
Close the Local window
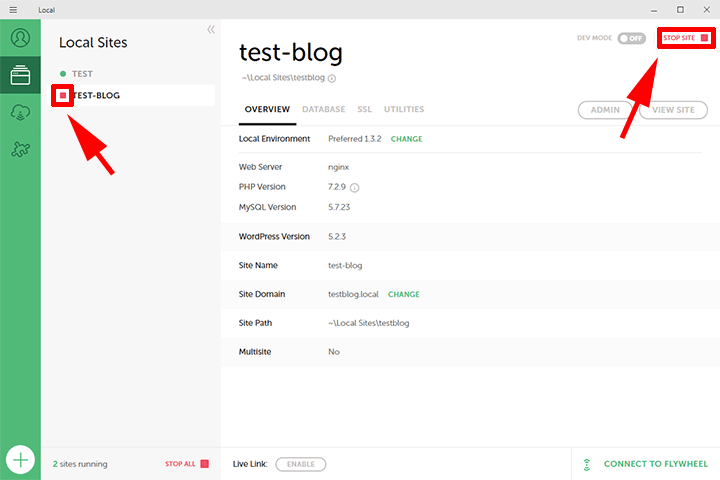707,10
